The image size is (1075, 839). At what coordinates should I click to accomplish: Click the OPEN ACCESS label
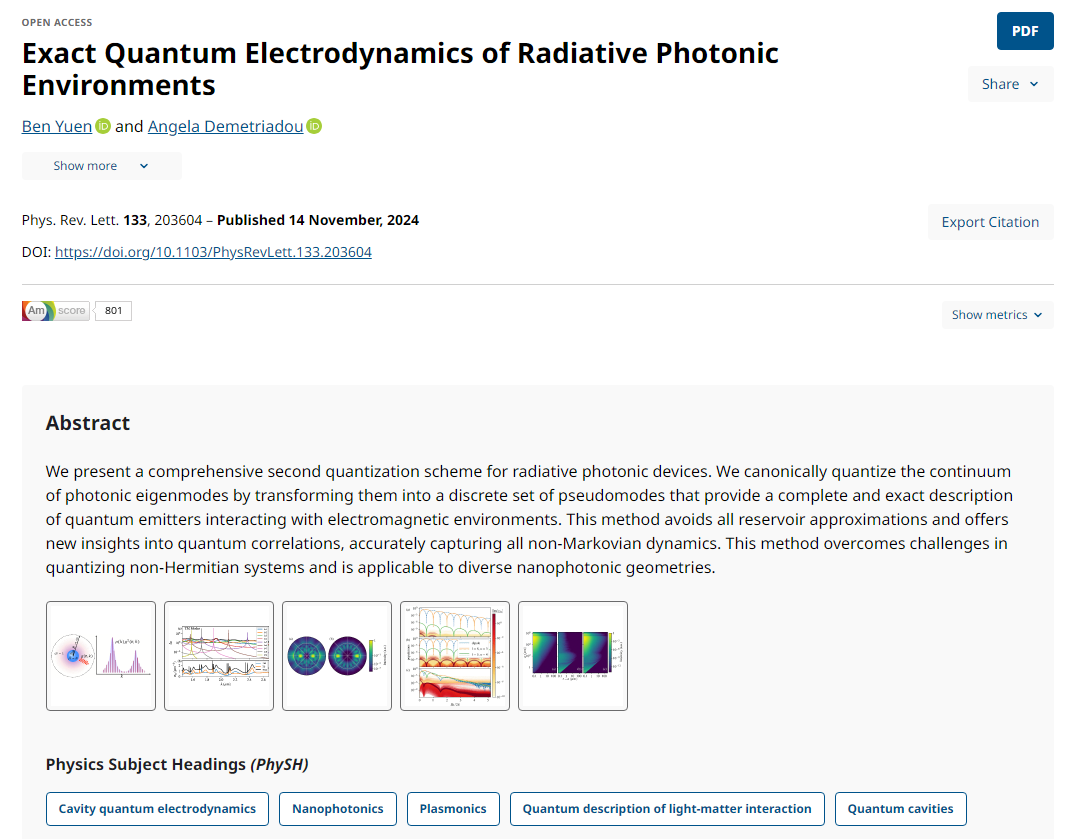57,23
